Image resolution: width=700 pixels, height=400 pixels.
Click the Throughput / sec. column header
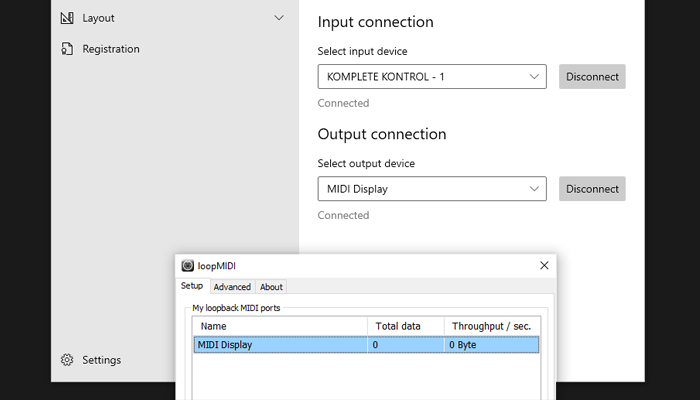tap(492, 326)
